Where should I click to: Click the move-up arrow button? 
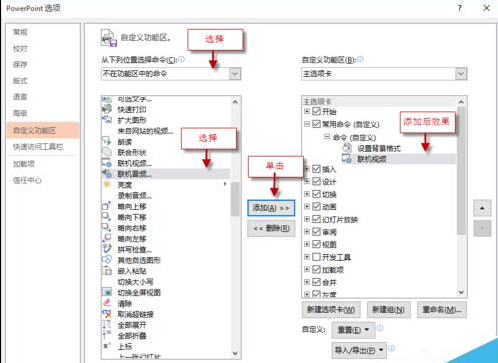pos(482,209)
